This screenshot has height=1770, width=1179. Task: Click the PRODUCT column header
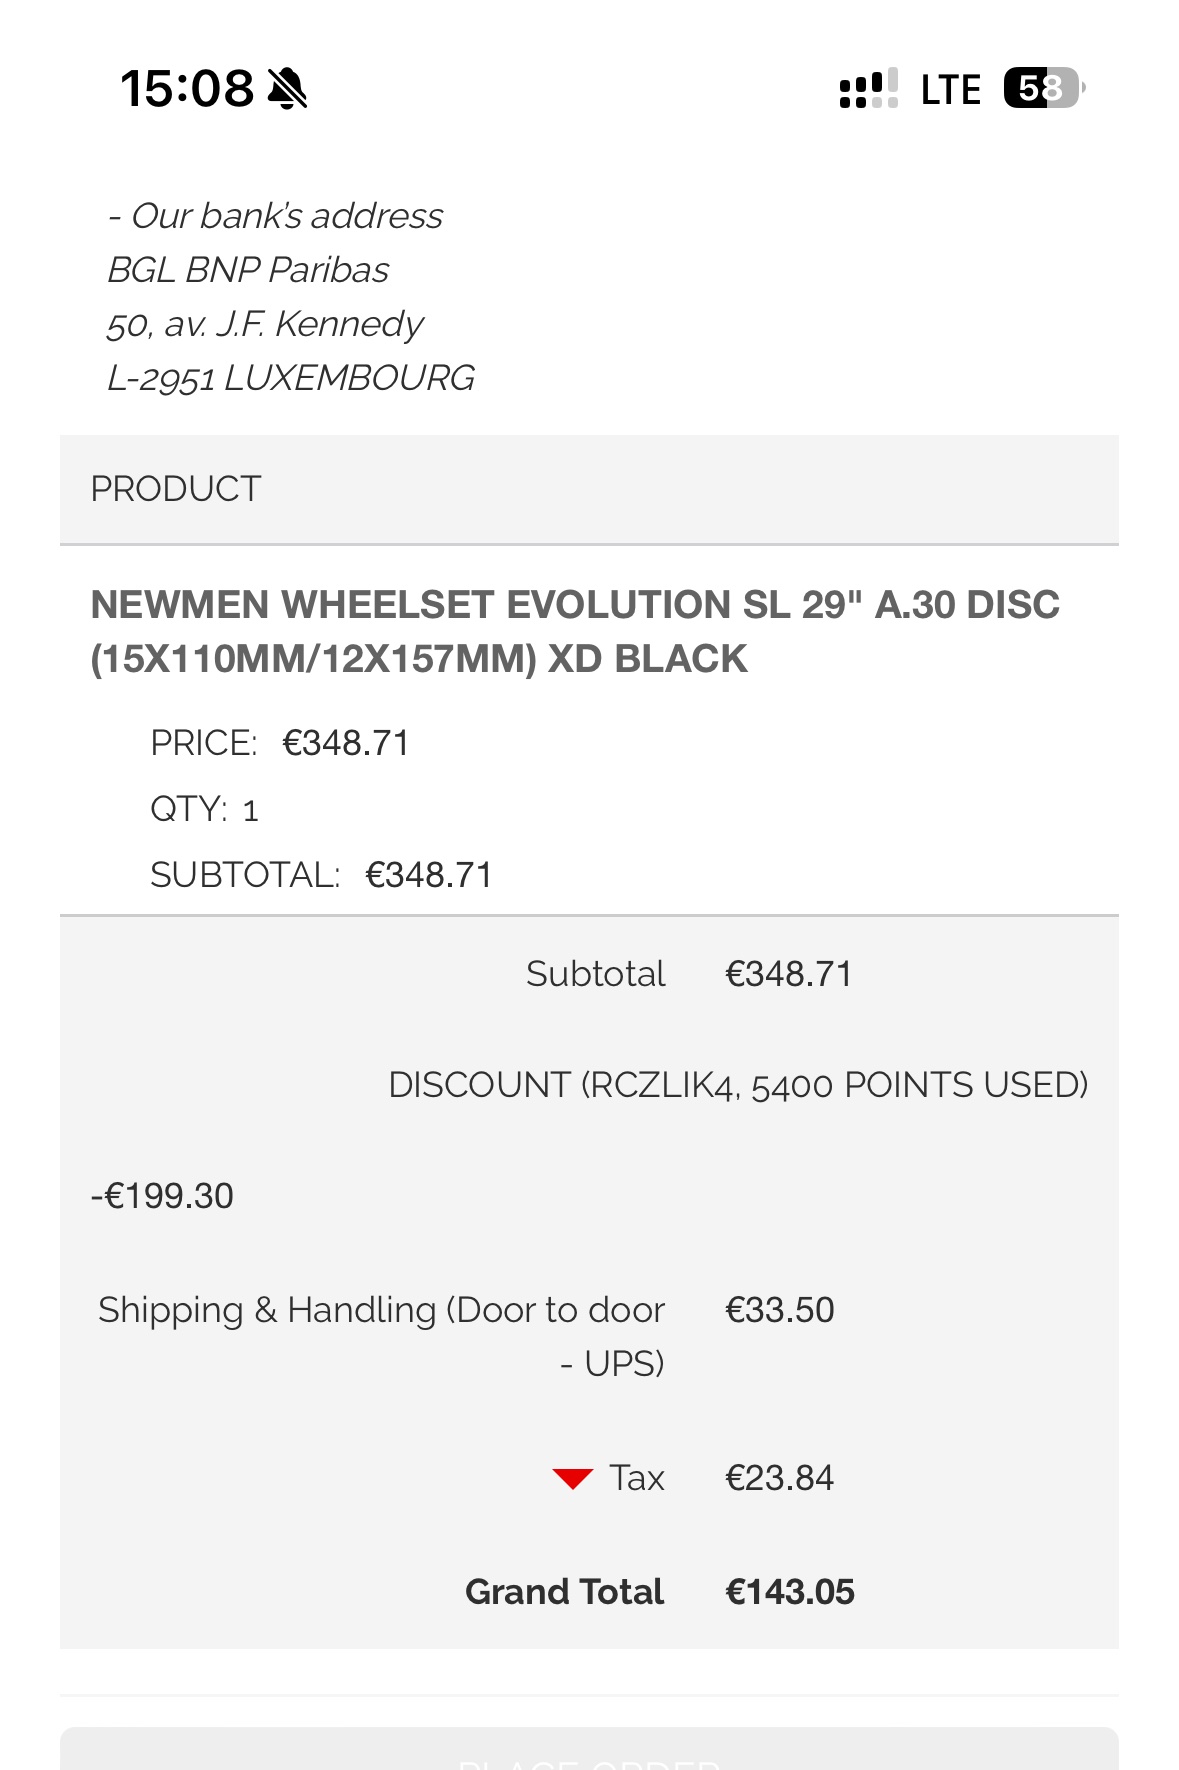176,489
